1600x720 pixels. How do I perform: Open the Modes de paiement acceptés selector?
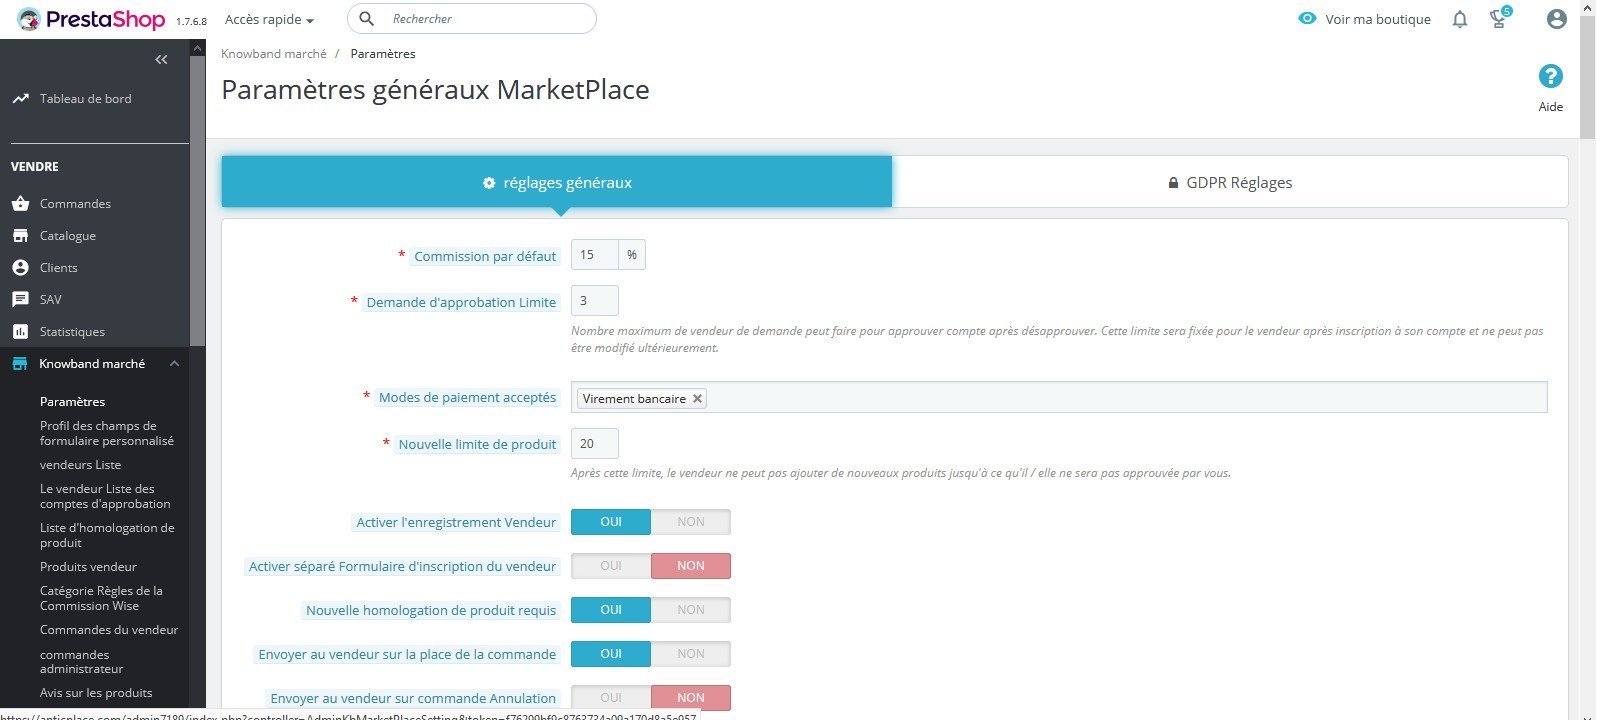tap(1059, 397)
